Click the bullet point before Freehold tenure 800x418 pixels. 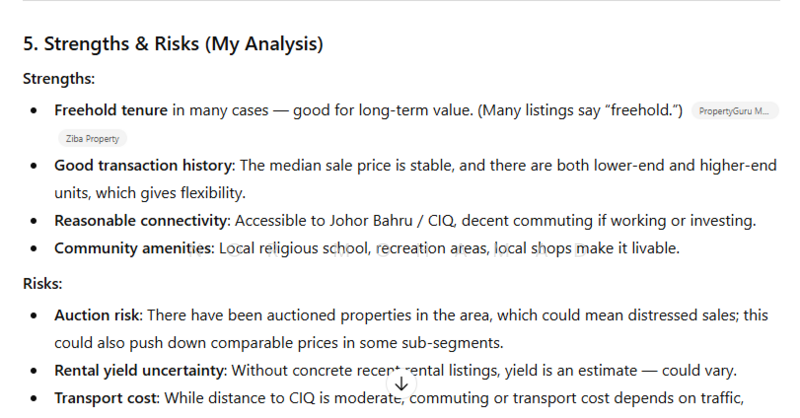(x=36, y=110)
